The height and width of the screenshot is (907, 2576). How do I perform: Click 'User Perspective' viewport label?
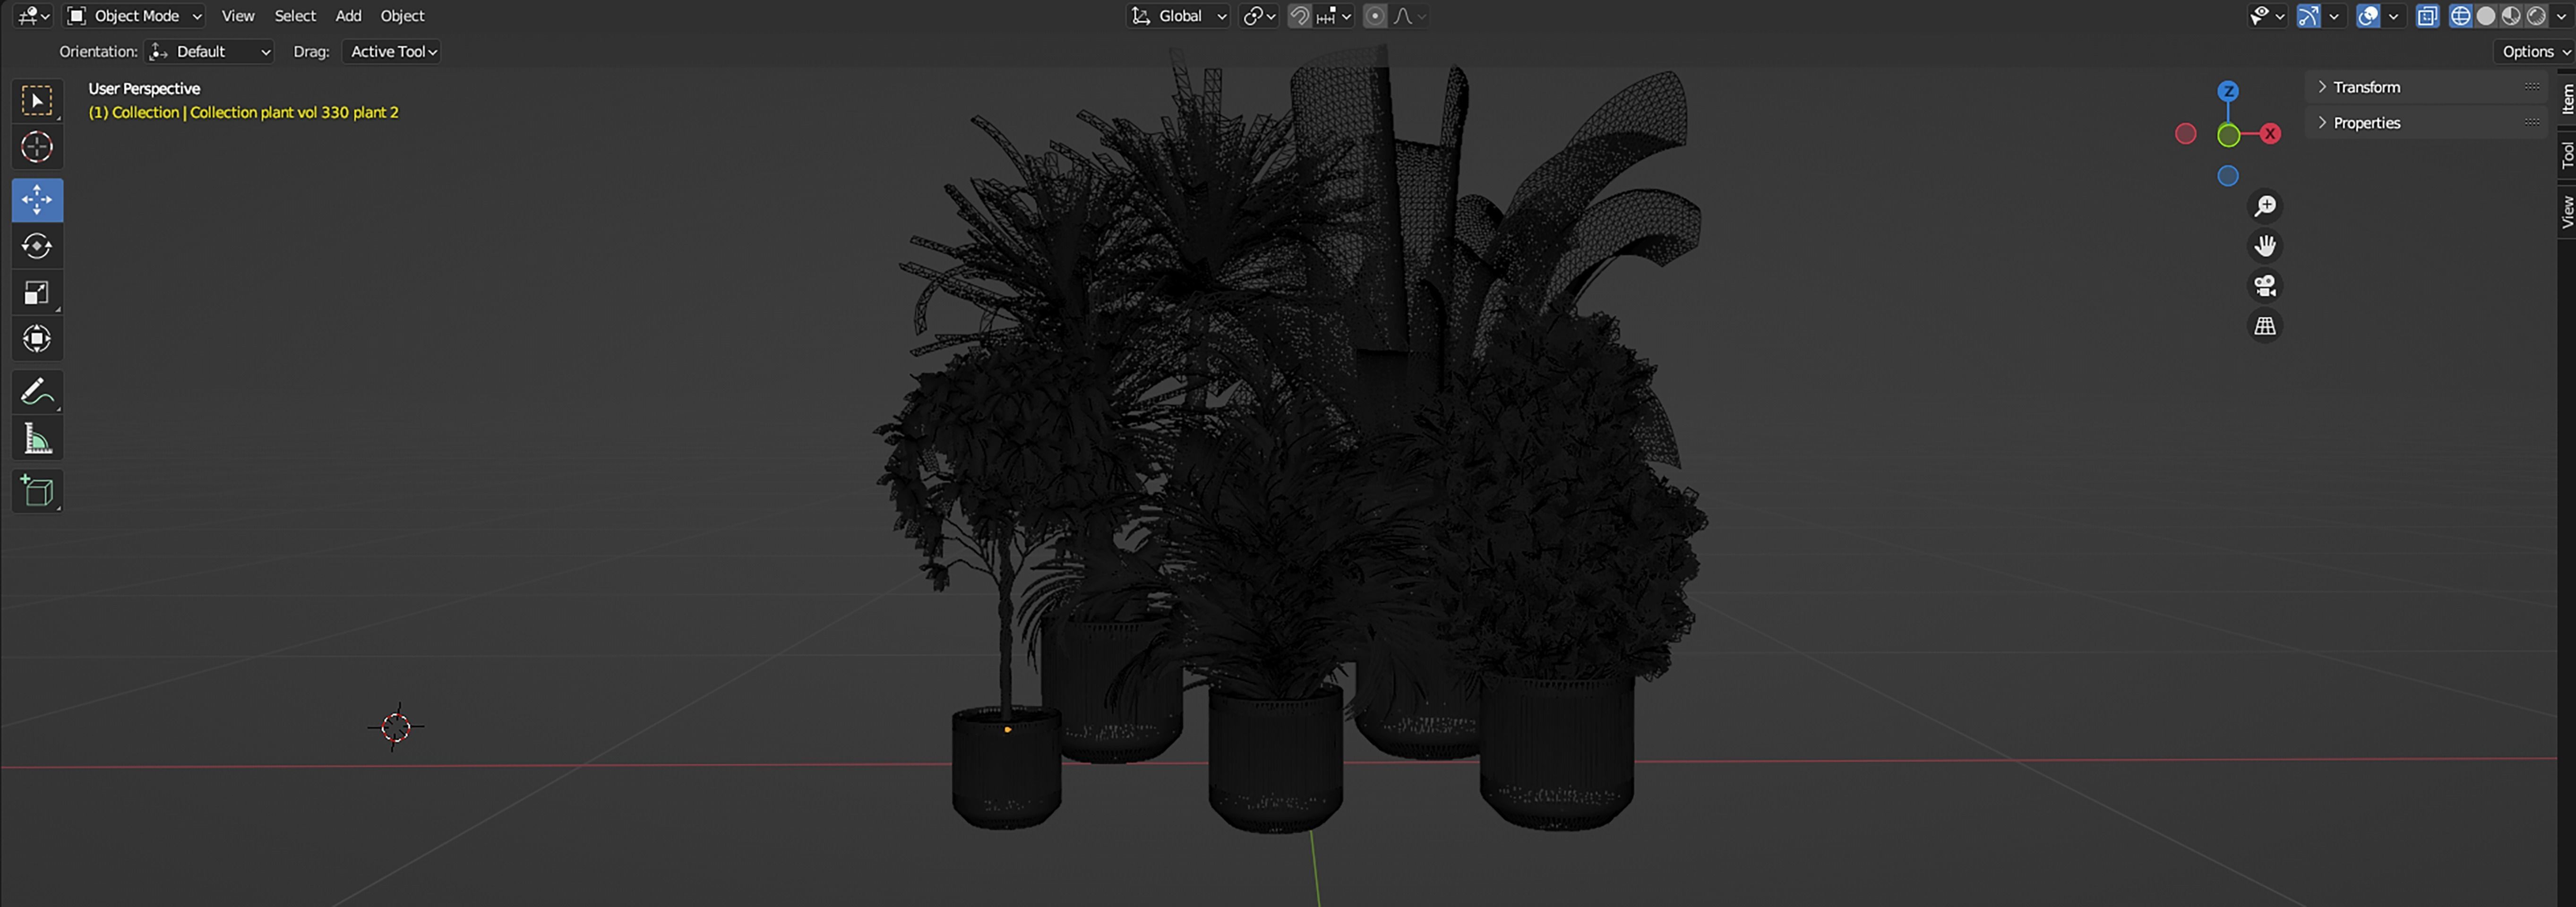pos(144,89)
